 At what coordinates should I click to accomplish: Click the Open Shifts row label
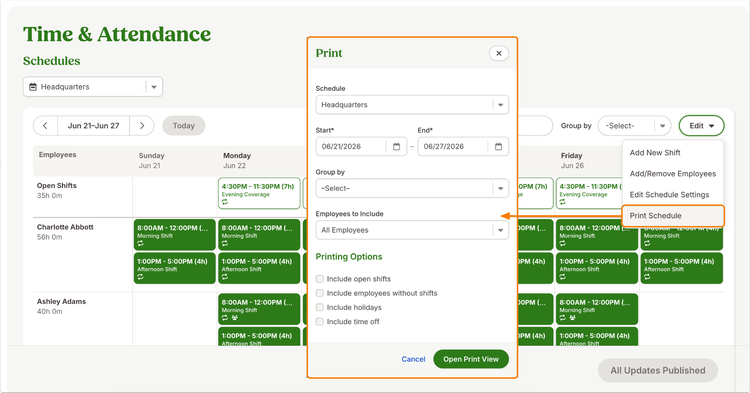[56, 186]
